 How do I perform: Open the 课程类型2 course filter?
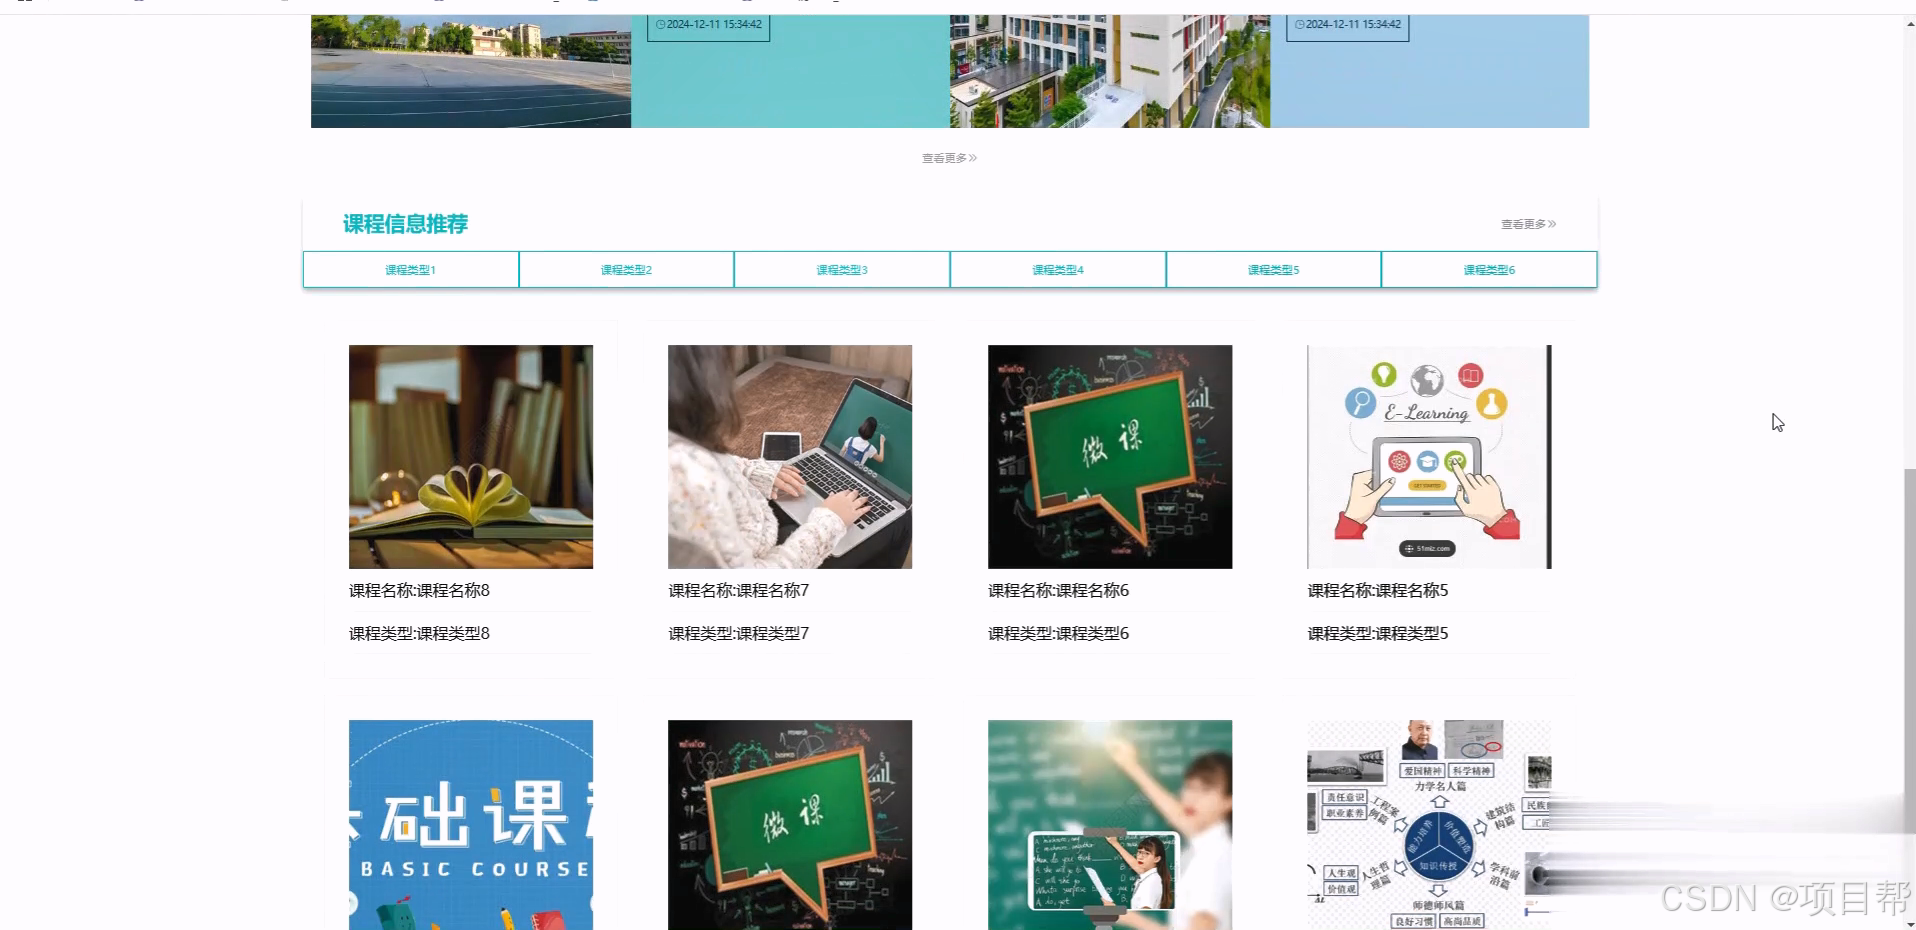click(626, 269)
